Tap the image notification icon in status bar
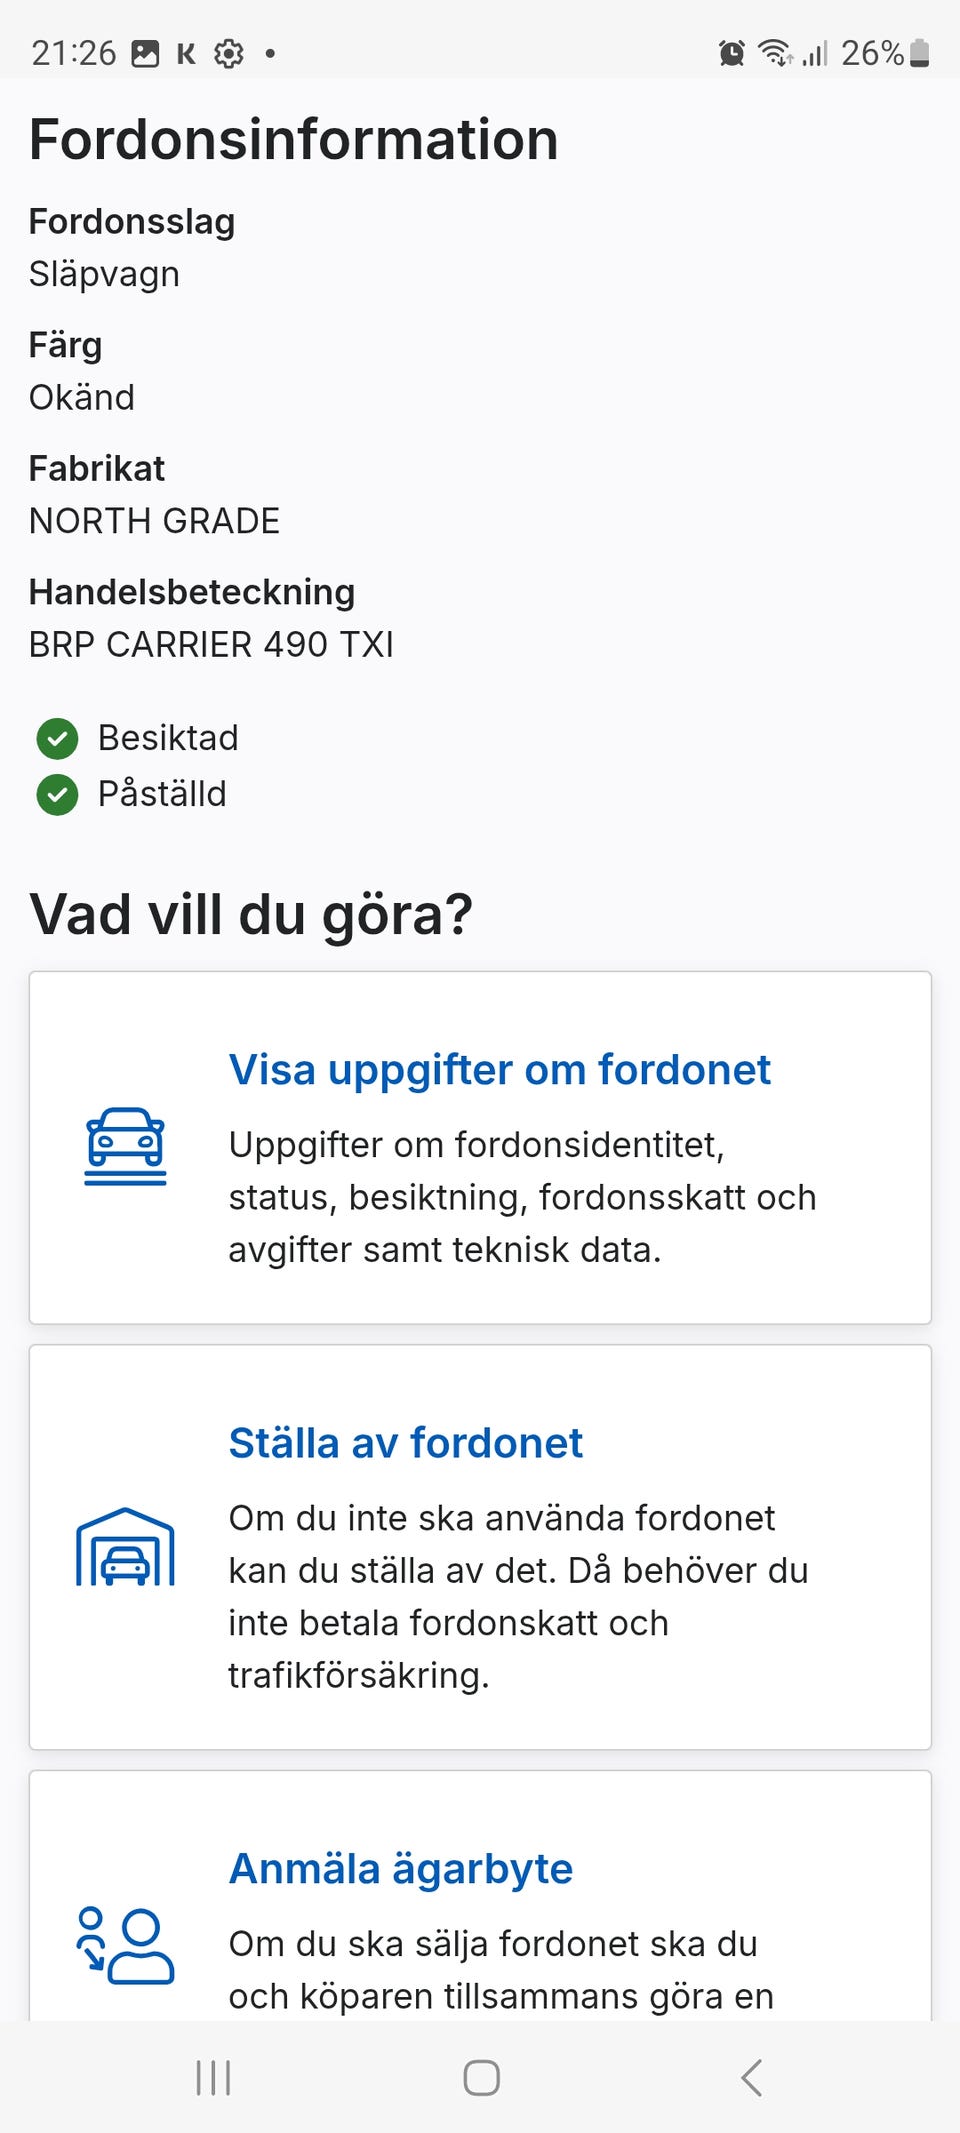The width and height of the screenshot is (960, 2133). point(146,53)
